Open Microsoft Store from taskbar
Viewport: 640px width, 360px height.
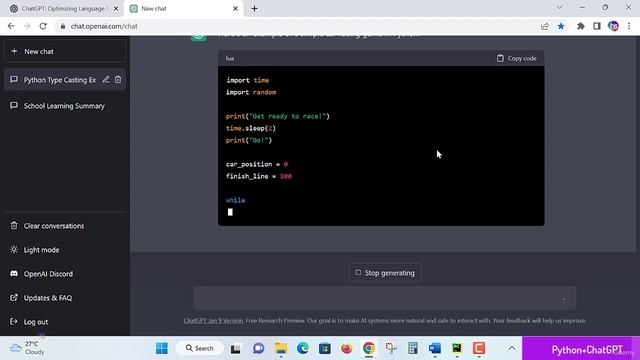tap(325, 348)
